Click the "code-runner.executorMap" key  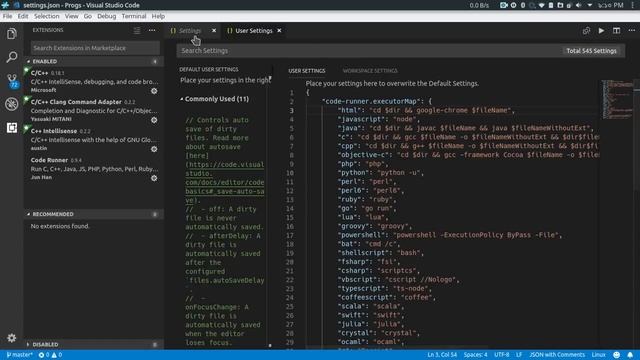click(371, 101)
